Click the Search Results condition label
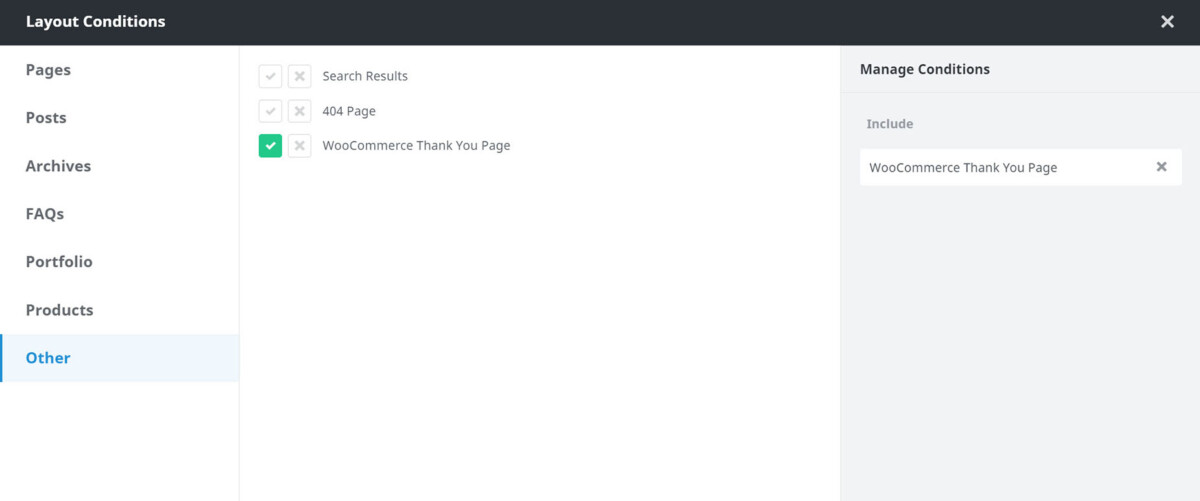 tap(365, 76)
